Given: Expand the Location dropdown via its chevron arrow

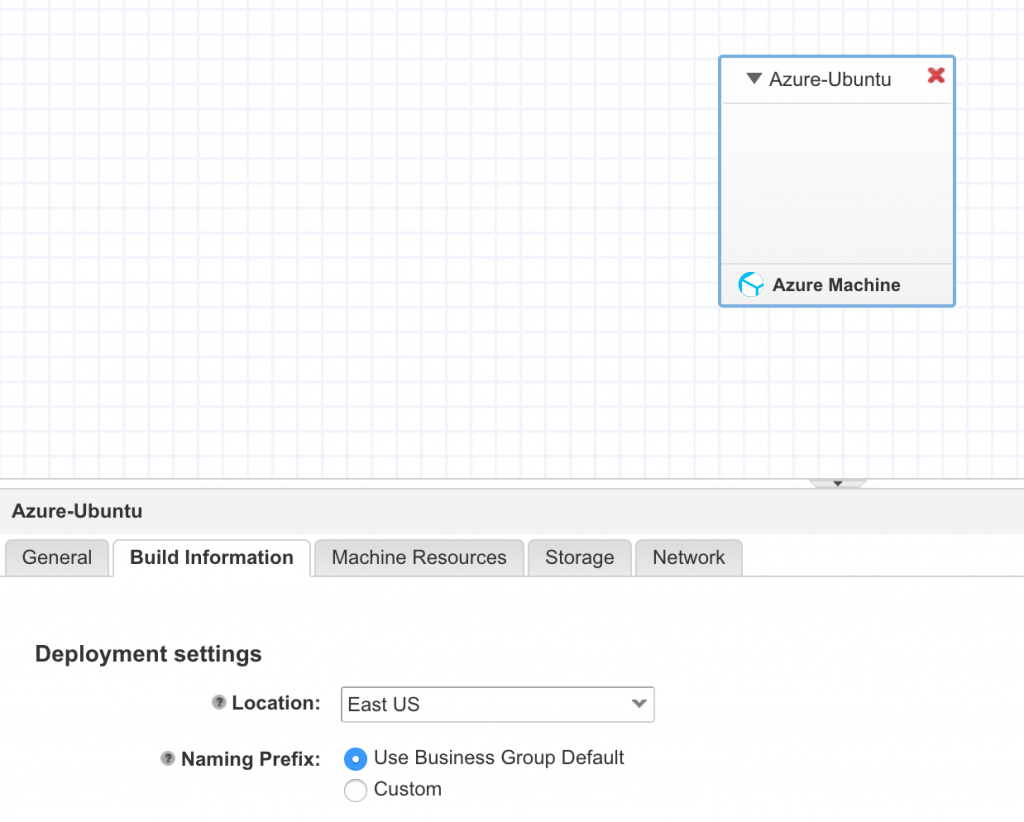Looking at the screenshot, I should click(639, 704).
